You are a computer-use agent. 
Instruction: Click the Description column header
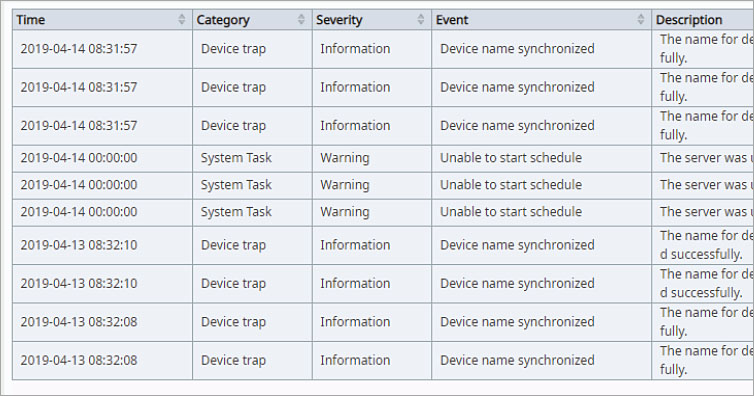703,20
